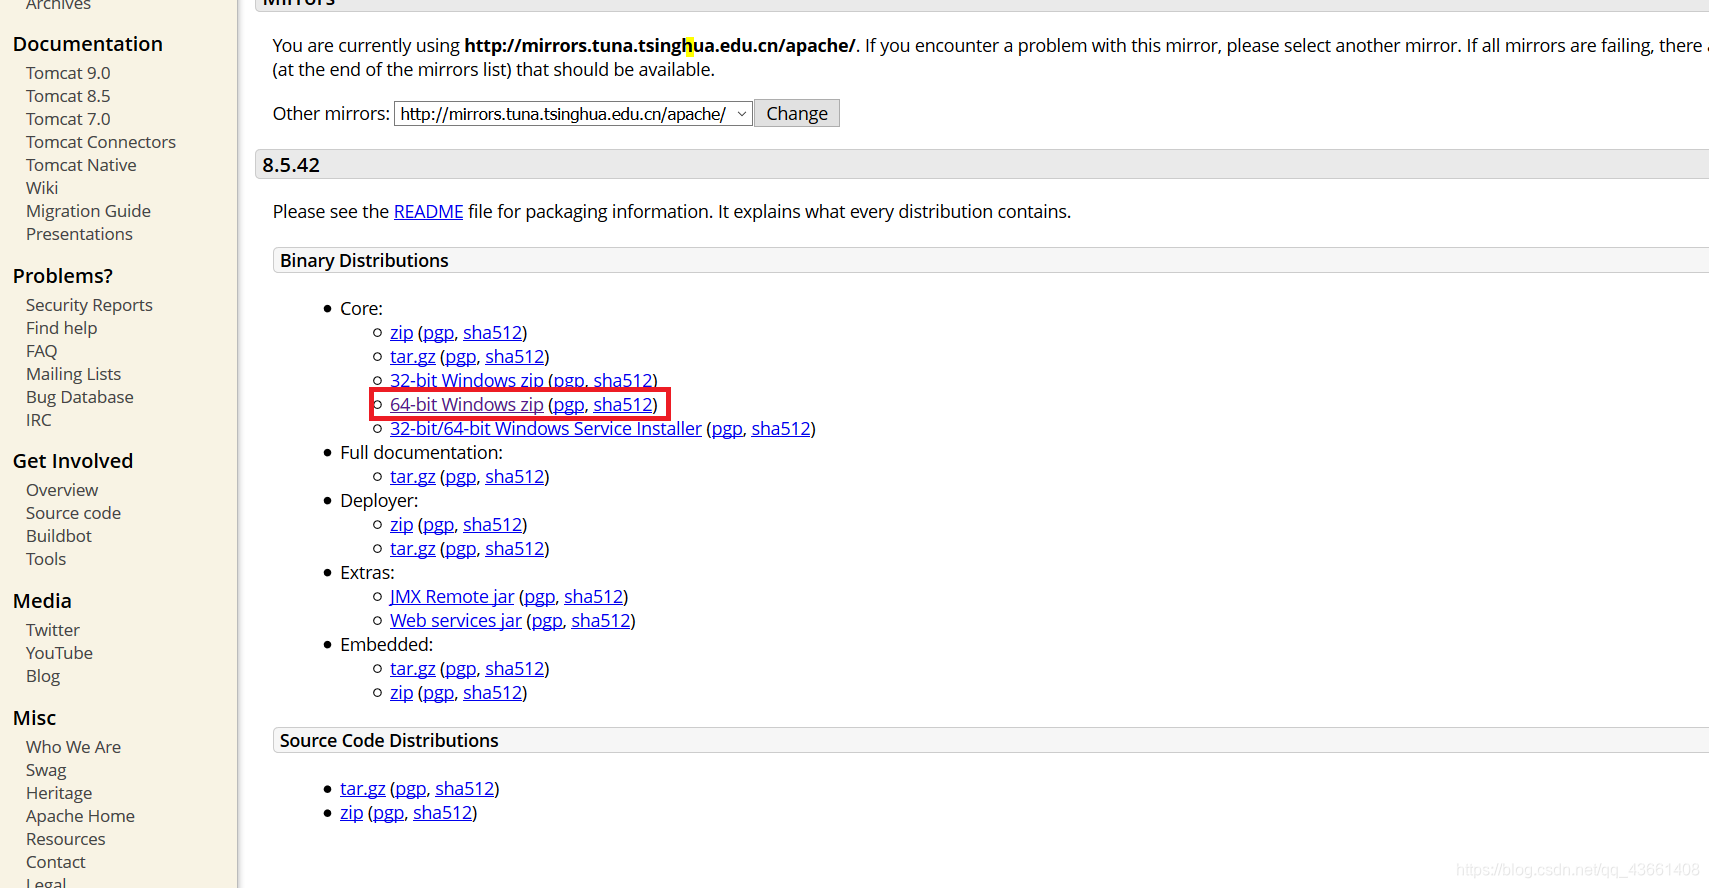Viewport: 1709px width, 888px height.
Task: Open sha512 for 64-bit Windows zip
Action: point(623,405)
